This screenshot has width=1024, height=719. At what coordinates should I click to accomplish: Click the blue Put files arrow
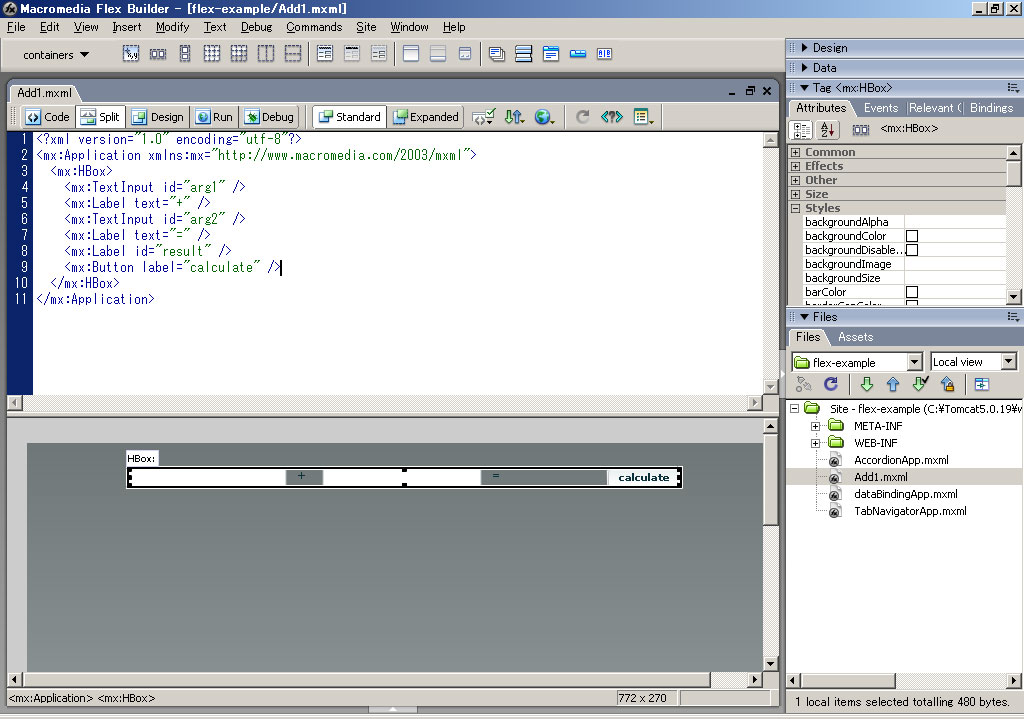893,384
